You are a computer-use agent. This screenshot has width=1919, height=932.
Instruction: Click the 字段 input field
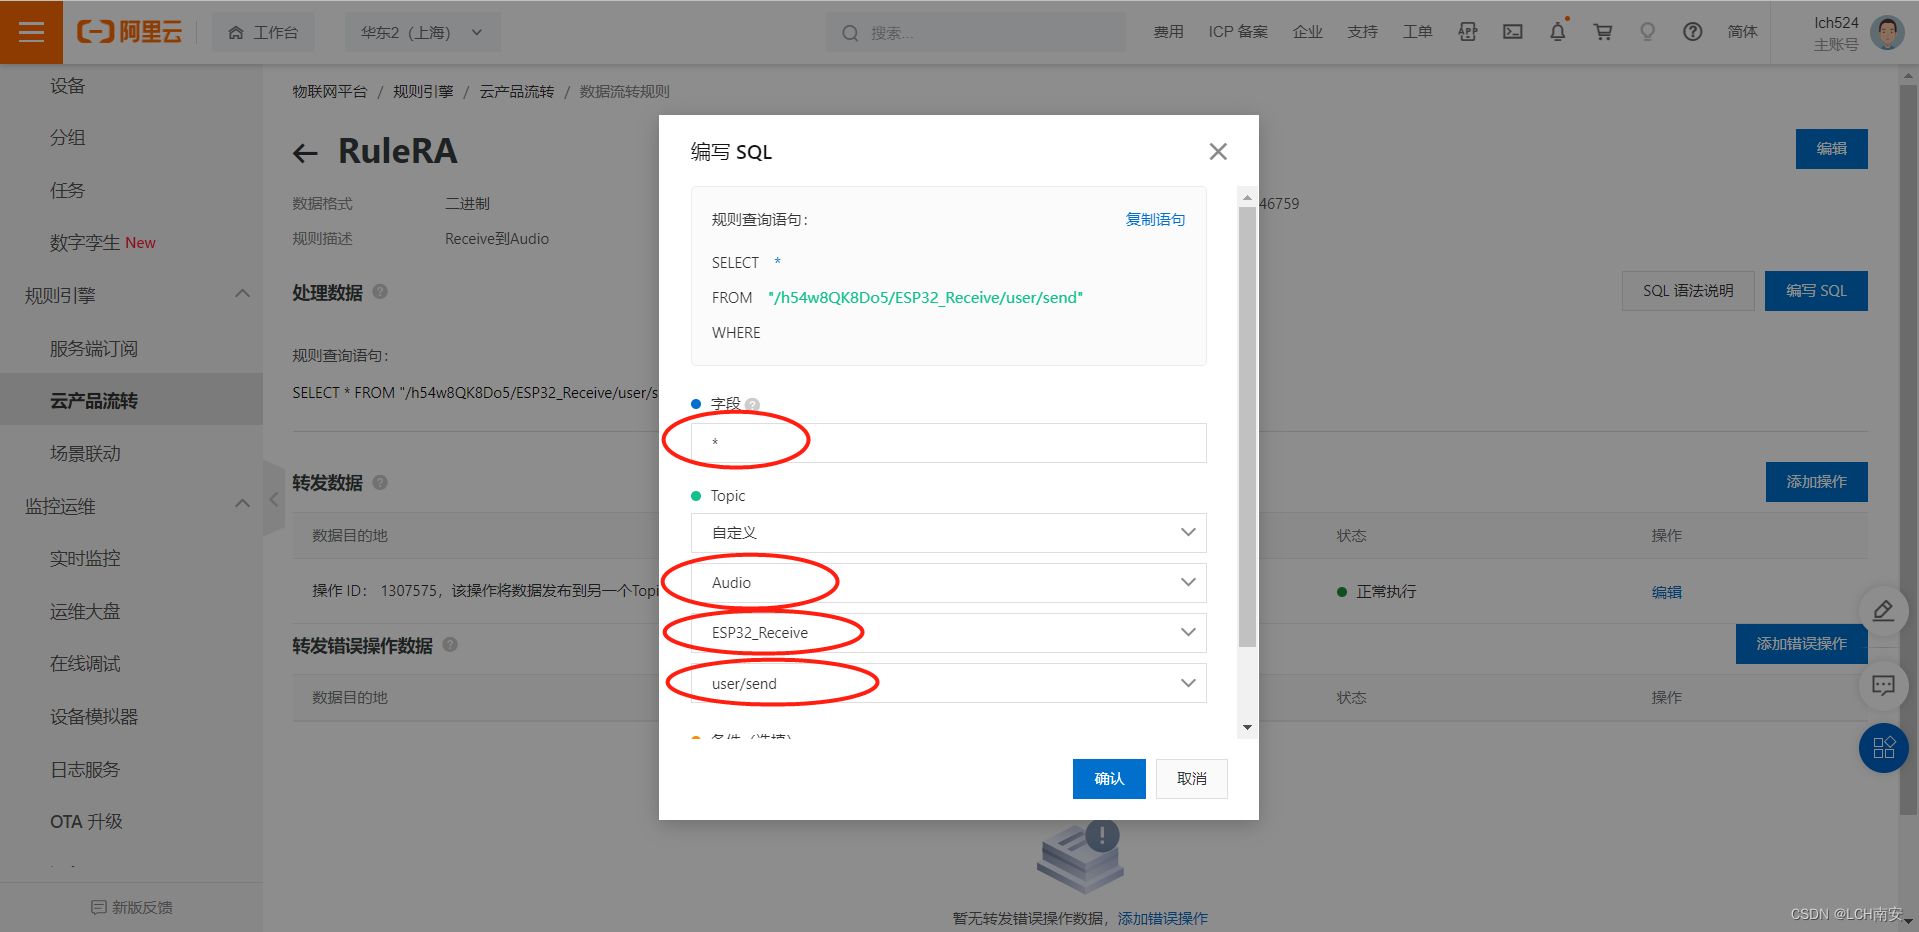click(949, 443)
